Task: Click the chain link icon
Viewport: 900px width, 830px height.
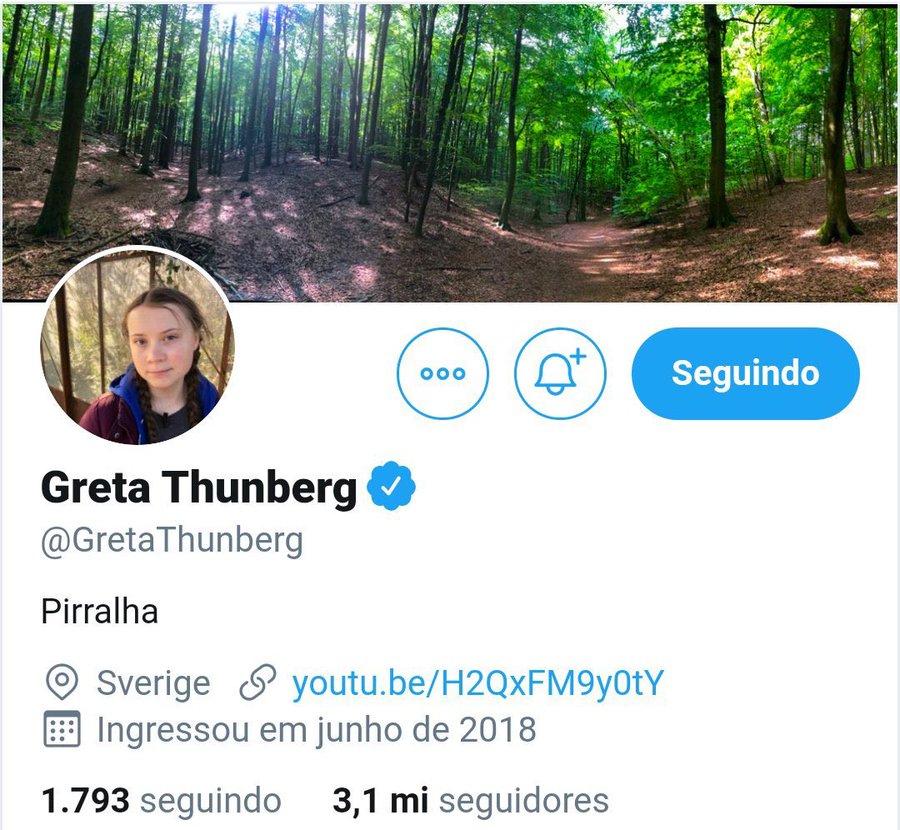Action: pos(257,682)
